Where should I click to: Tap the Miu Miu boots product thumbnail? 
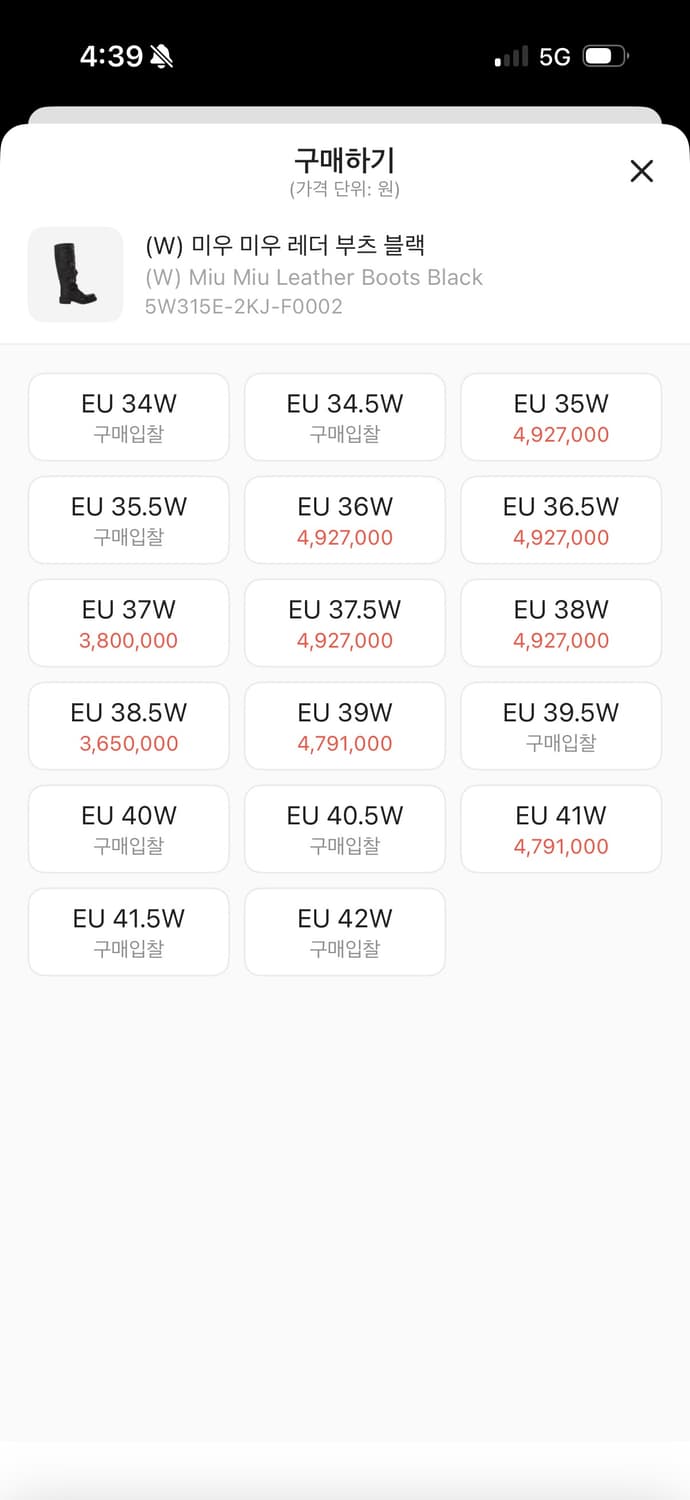(x=75, y=275)
